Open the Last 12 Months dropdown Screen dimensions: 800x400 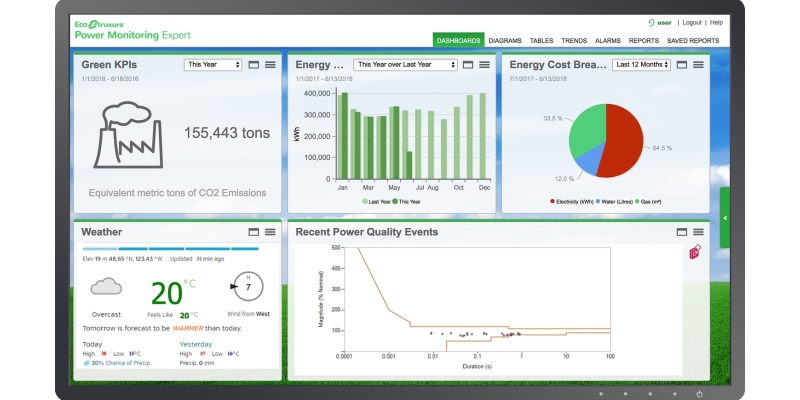[x=641, y=65]
